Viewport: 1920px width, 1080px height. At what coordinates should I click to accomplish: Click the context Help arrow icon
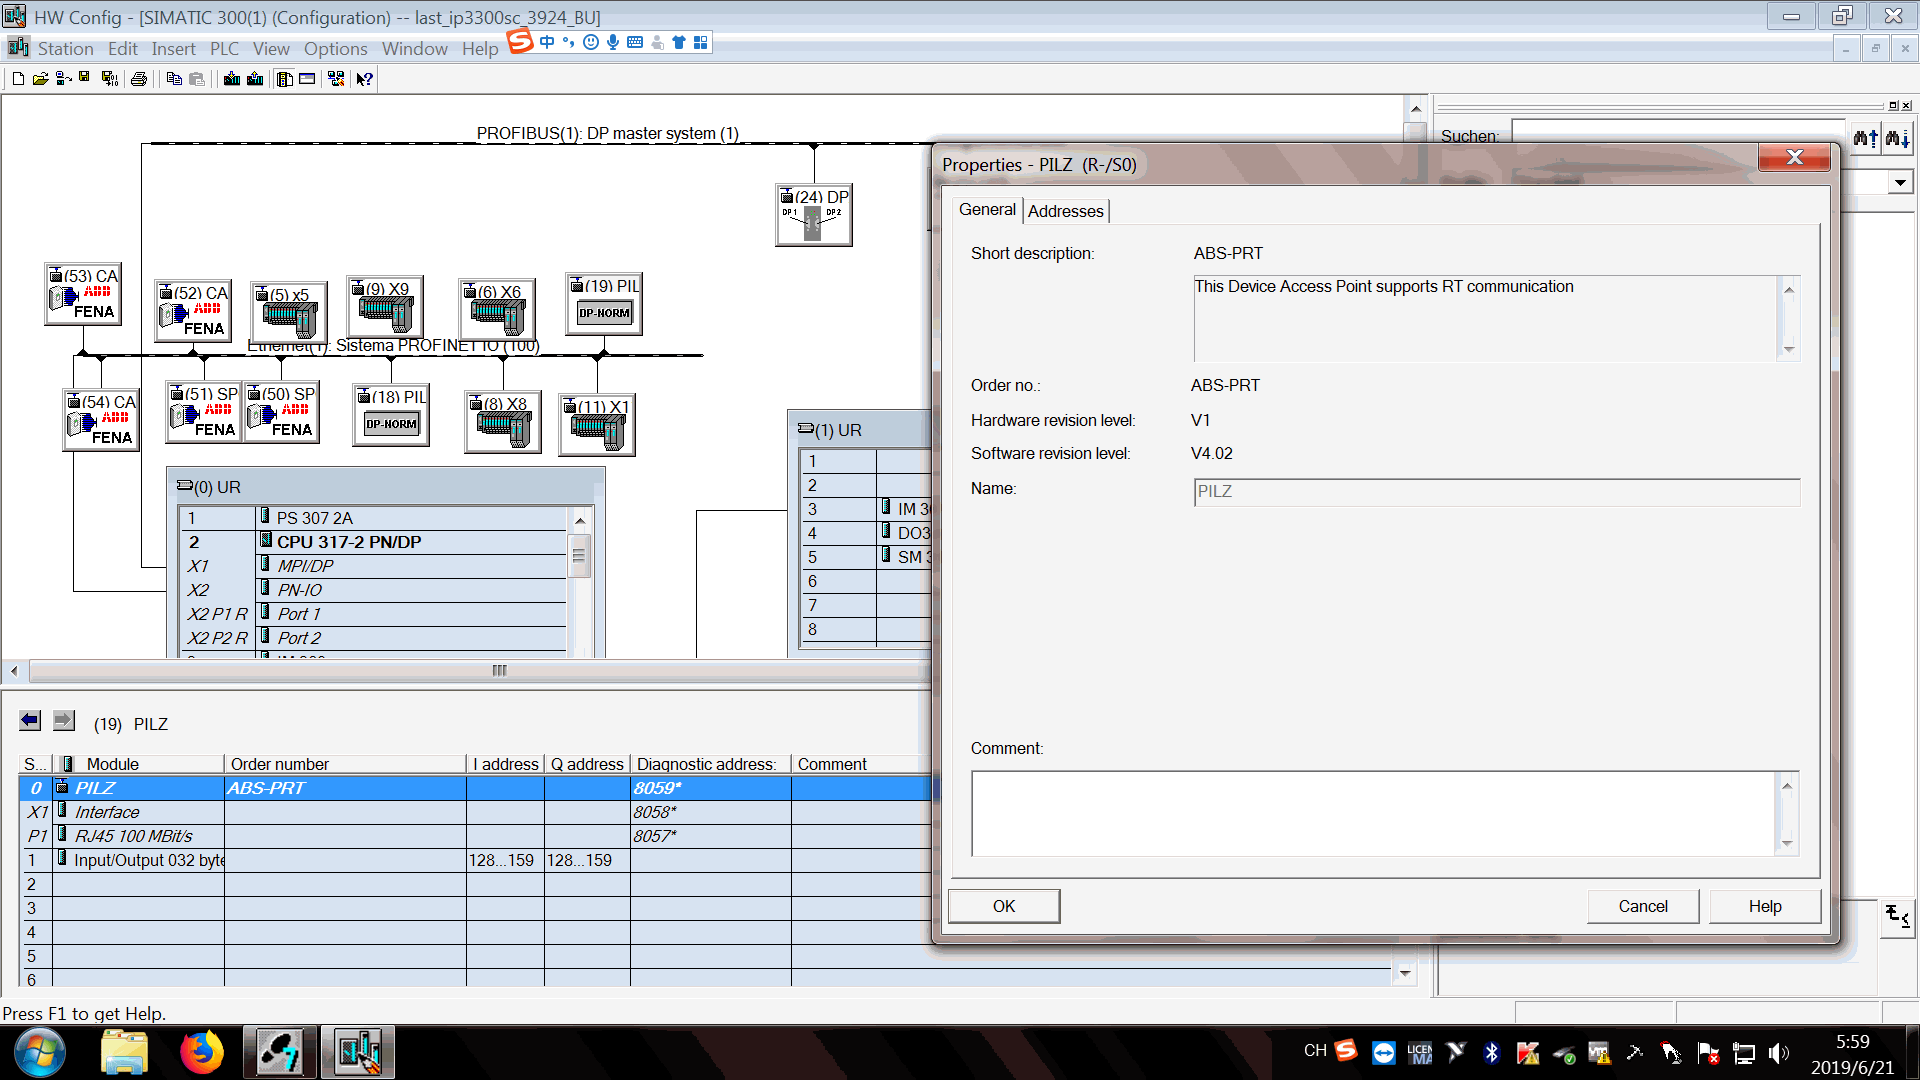click(x=365, y=79)
